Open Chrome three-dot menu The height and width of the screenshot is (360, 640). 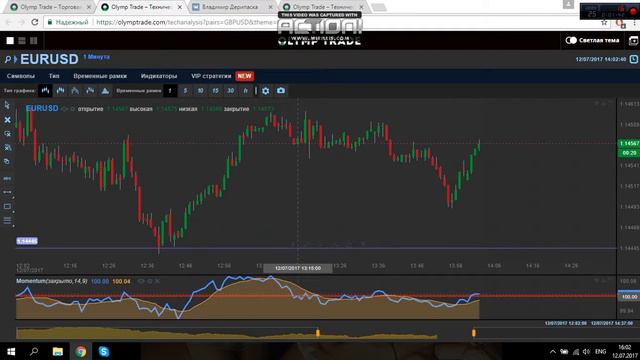tap(634, 22)
